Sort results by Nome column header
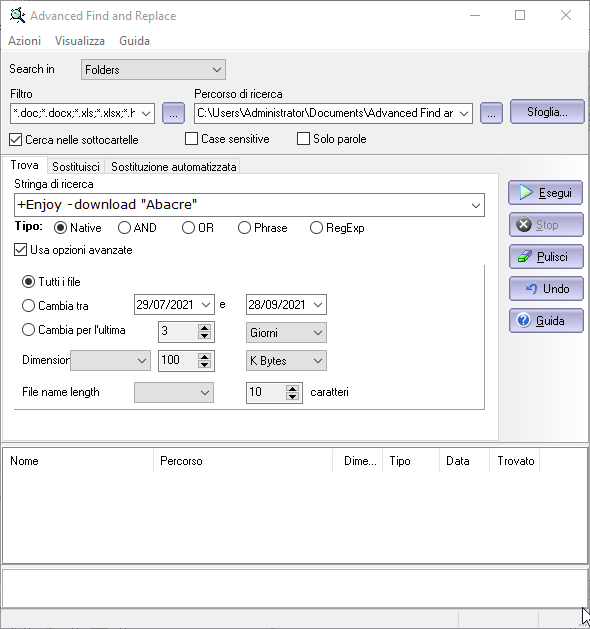 point(78,461)
